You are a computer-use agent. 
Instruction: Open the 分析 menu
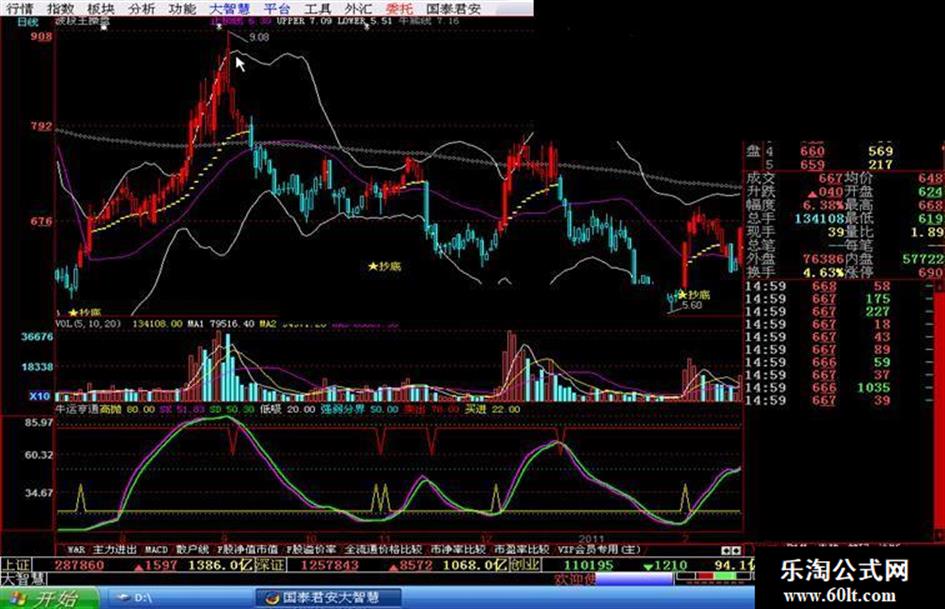(142, 8)
